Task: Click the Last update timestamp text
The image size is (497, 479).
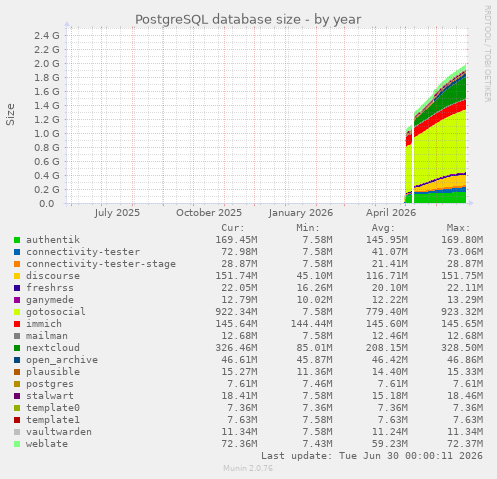Action: point(372,456)
